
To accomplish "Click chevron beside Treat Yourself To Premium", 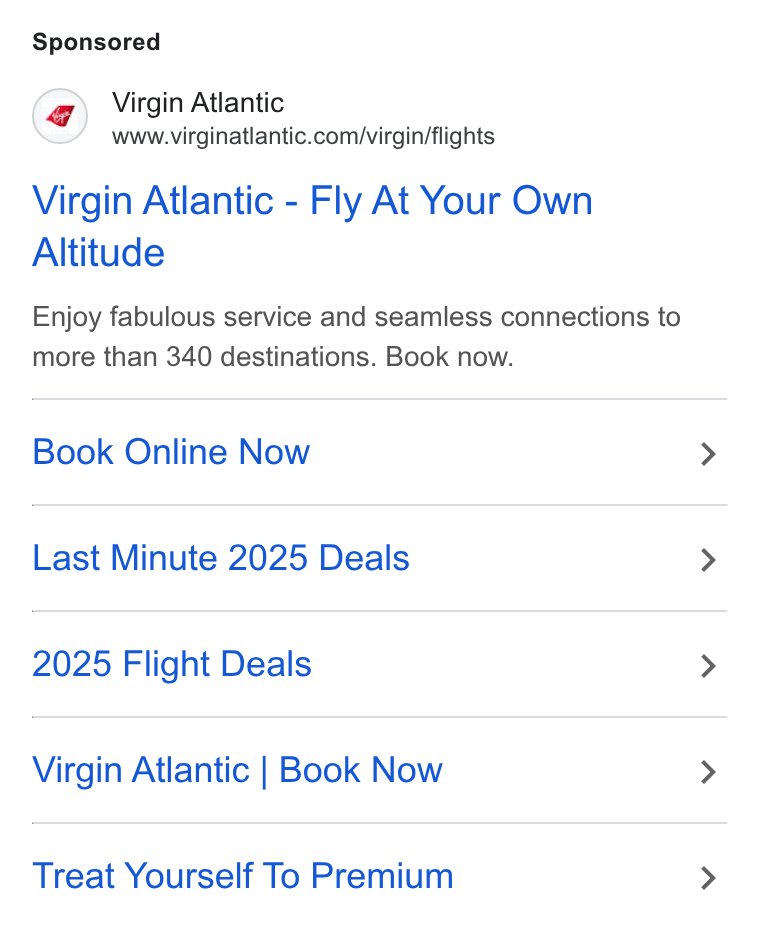I will click(708, 878).
